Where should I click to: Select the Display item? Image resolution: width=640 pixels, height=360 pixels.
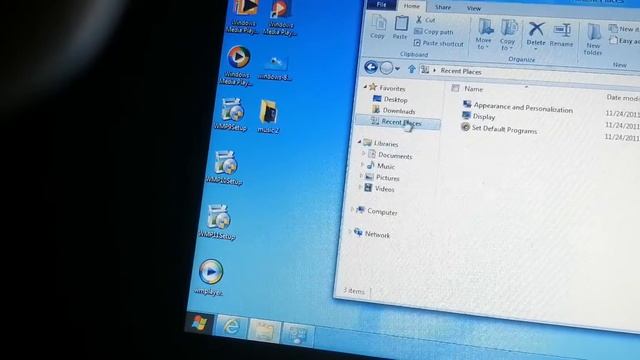coord(479,116)
